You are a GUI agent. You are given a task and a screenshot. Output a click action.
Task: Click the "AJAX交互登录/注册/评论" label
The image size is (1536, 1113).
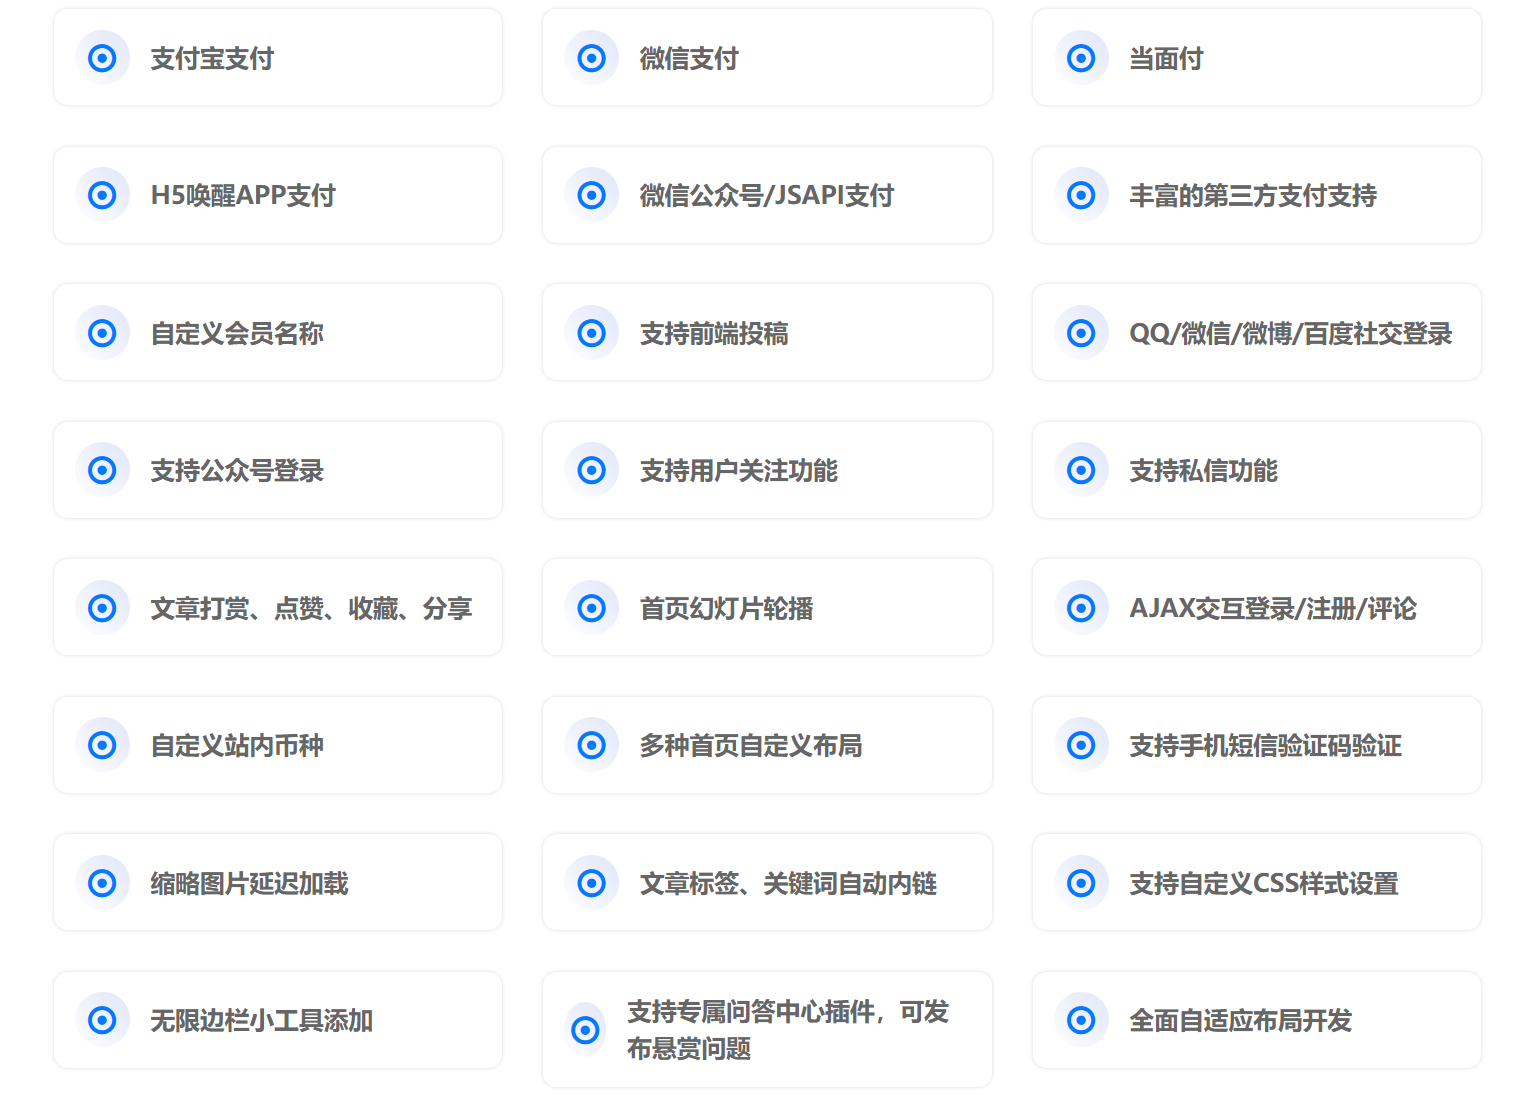click(x=1273, y=609)
